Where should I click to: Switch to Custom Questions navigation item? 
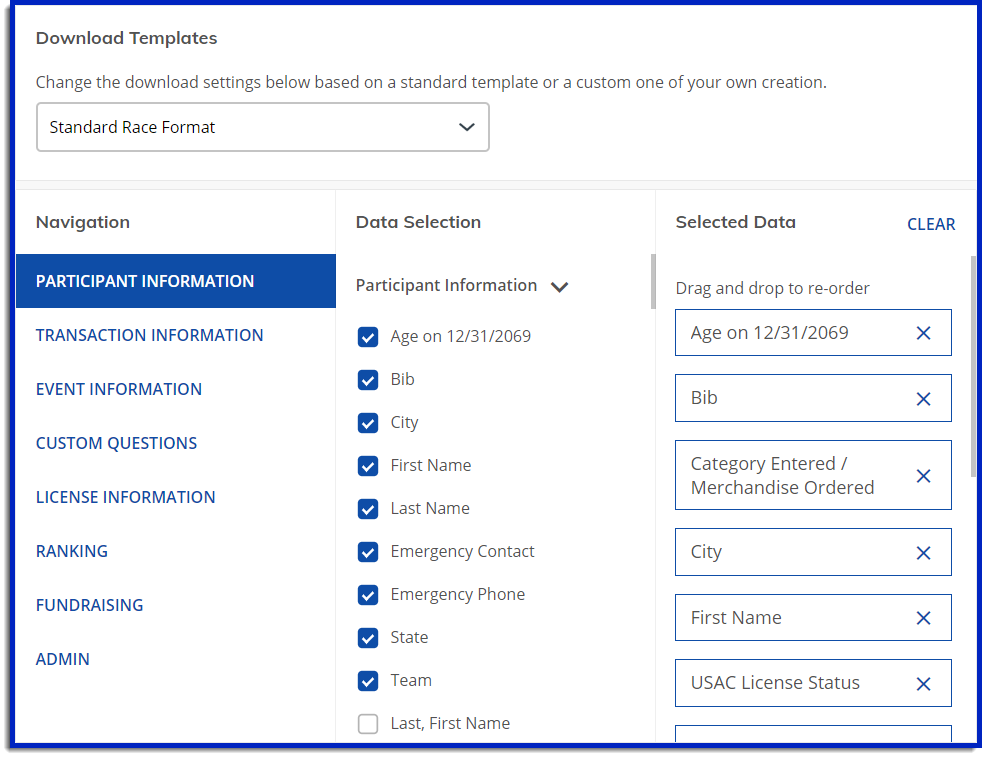pyautogui.click(x=116, y=443)
